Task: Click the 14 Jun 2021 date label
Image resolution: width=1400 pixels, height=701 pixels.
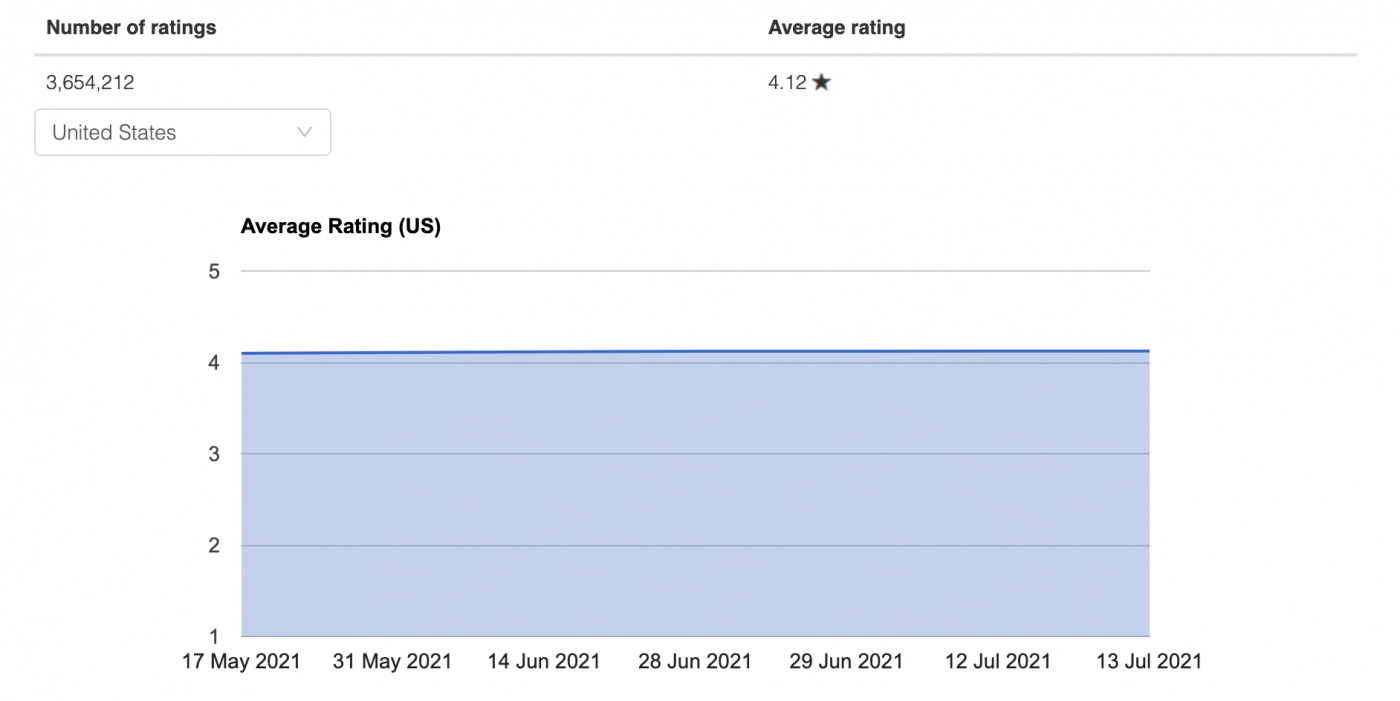Action: click(x=543, y=661)
